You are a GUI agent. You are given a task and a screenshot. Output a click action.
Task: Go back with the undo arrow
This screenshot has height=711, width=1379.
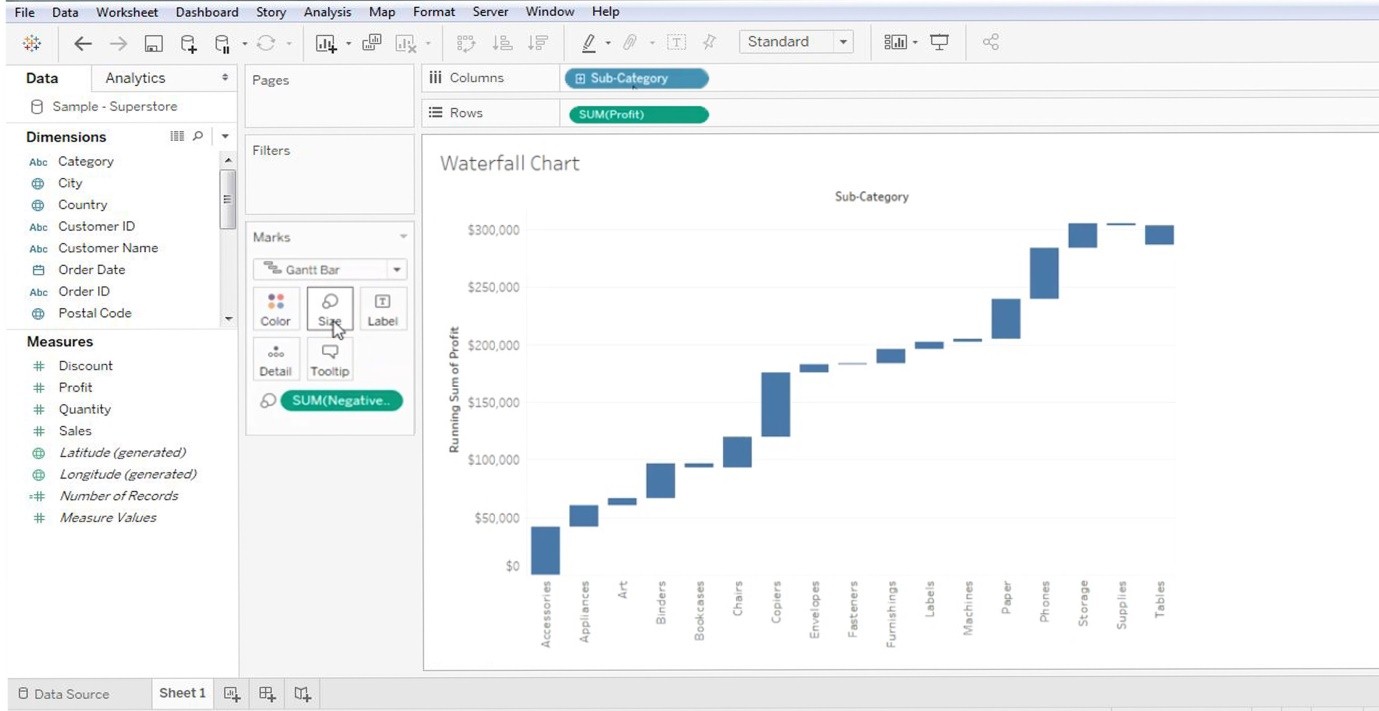point(83,43)
